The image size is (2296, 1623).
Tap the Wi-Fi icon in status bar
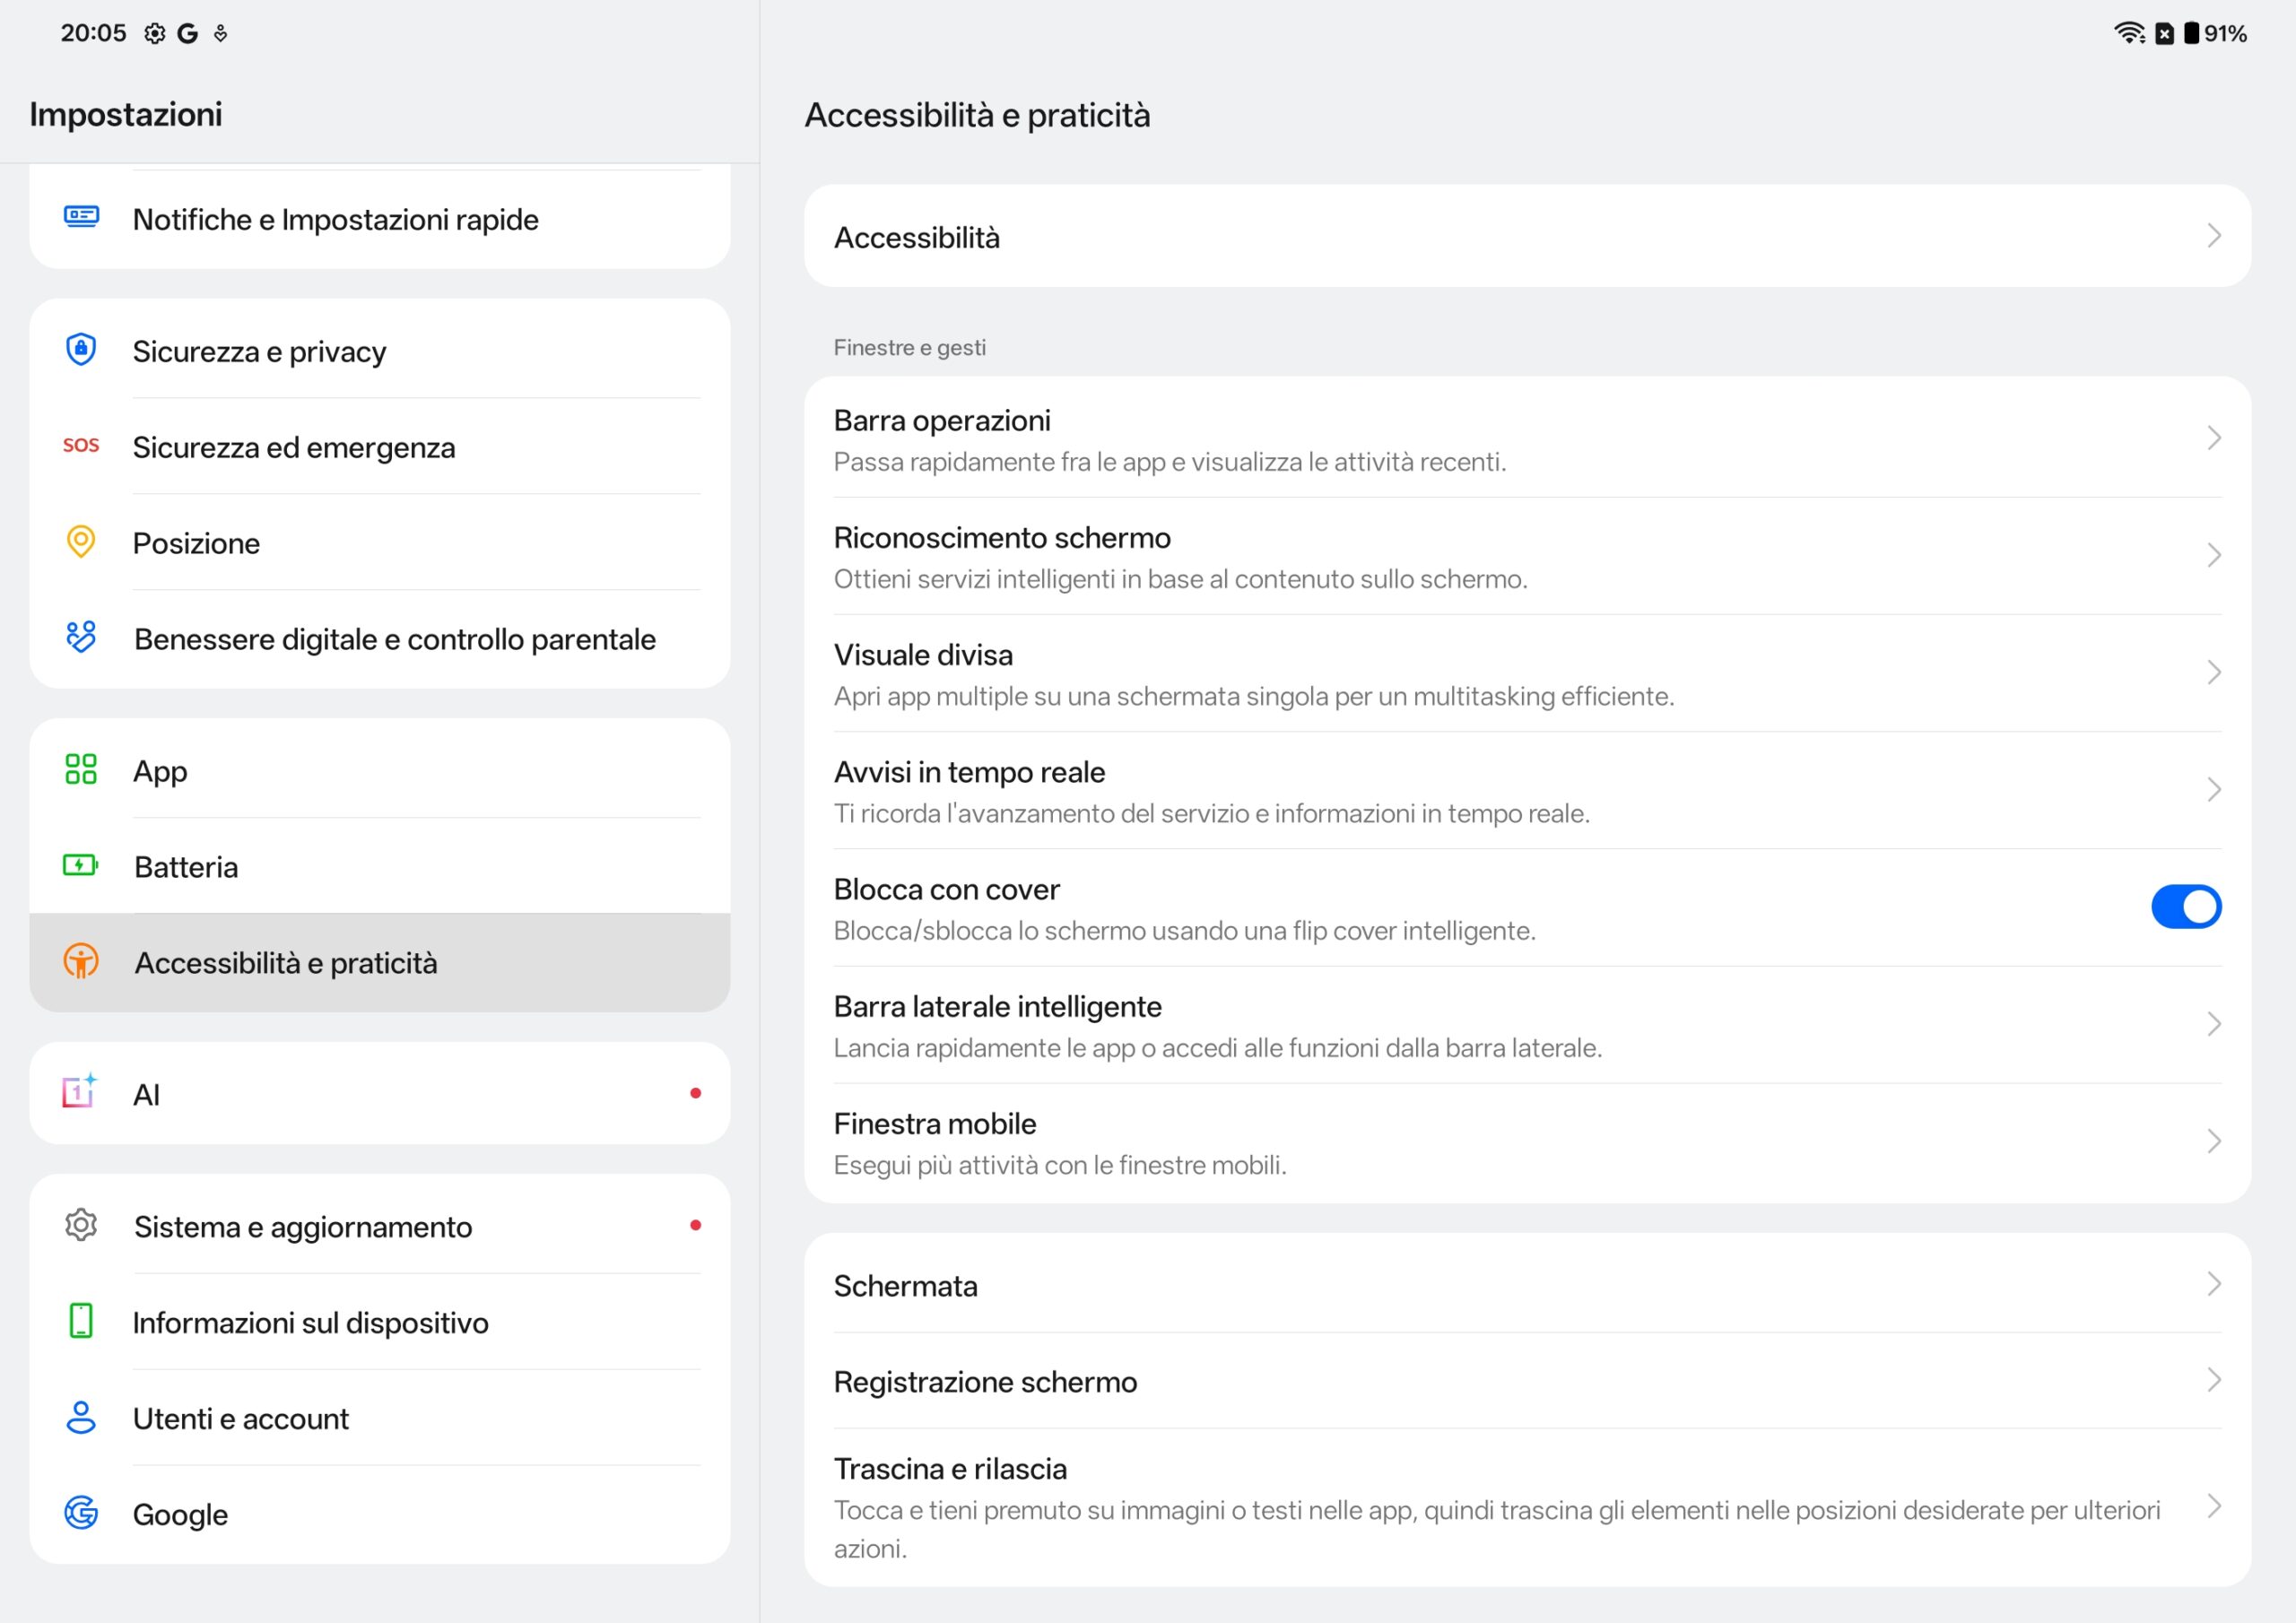pos(2128,33)
